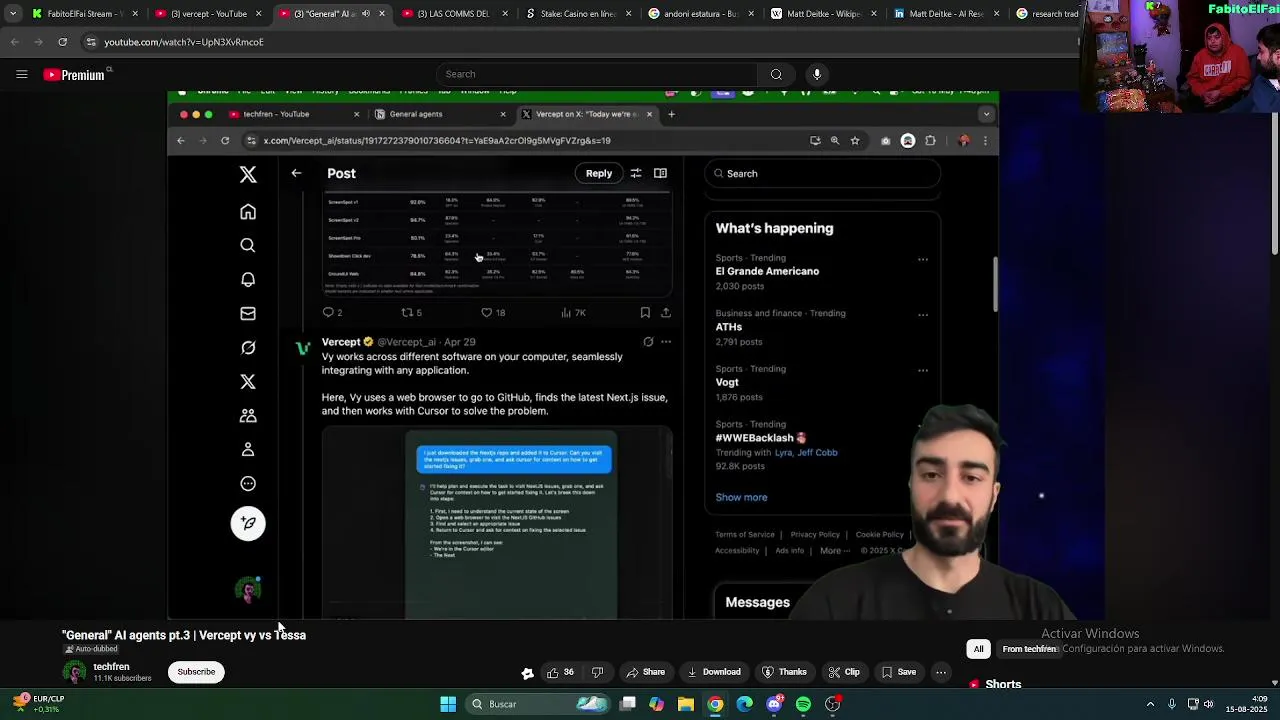This screenshot has height=720, width=1280.
Task: Click the back arrow beside Post heading
Action: coord(296,173)
